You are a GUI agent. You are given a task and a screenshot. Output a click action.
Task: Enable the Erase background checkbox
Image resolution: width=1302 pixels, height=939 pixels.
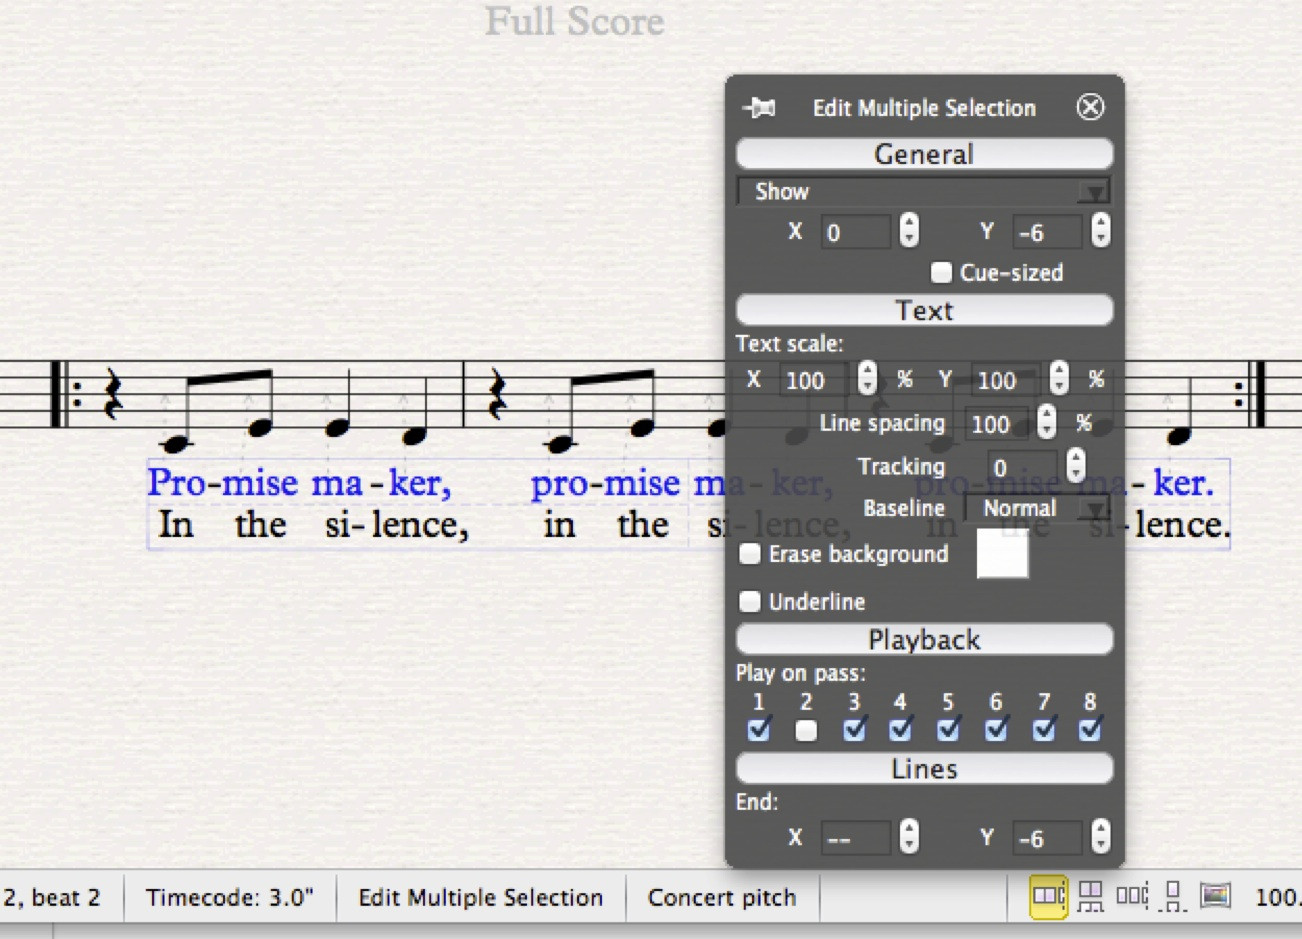pos(749,554)
